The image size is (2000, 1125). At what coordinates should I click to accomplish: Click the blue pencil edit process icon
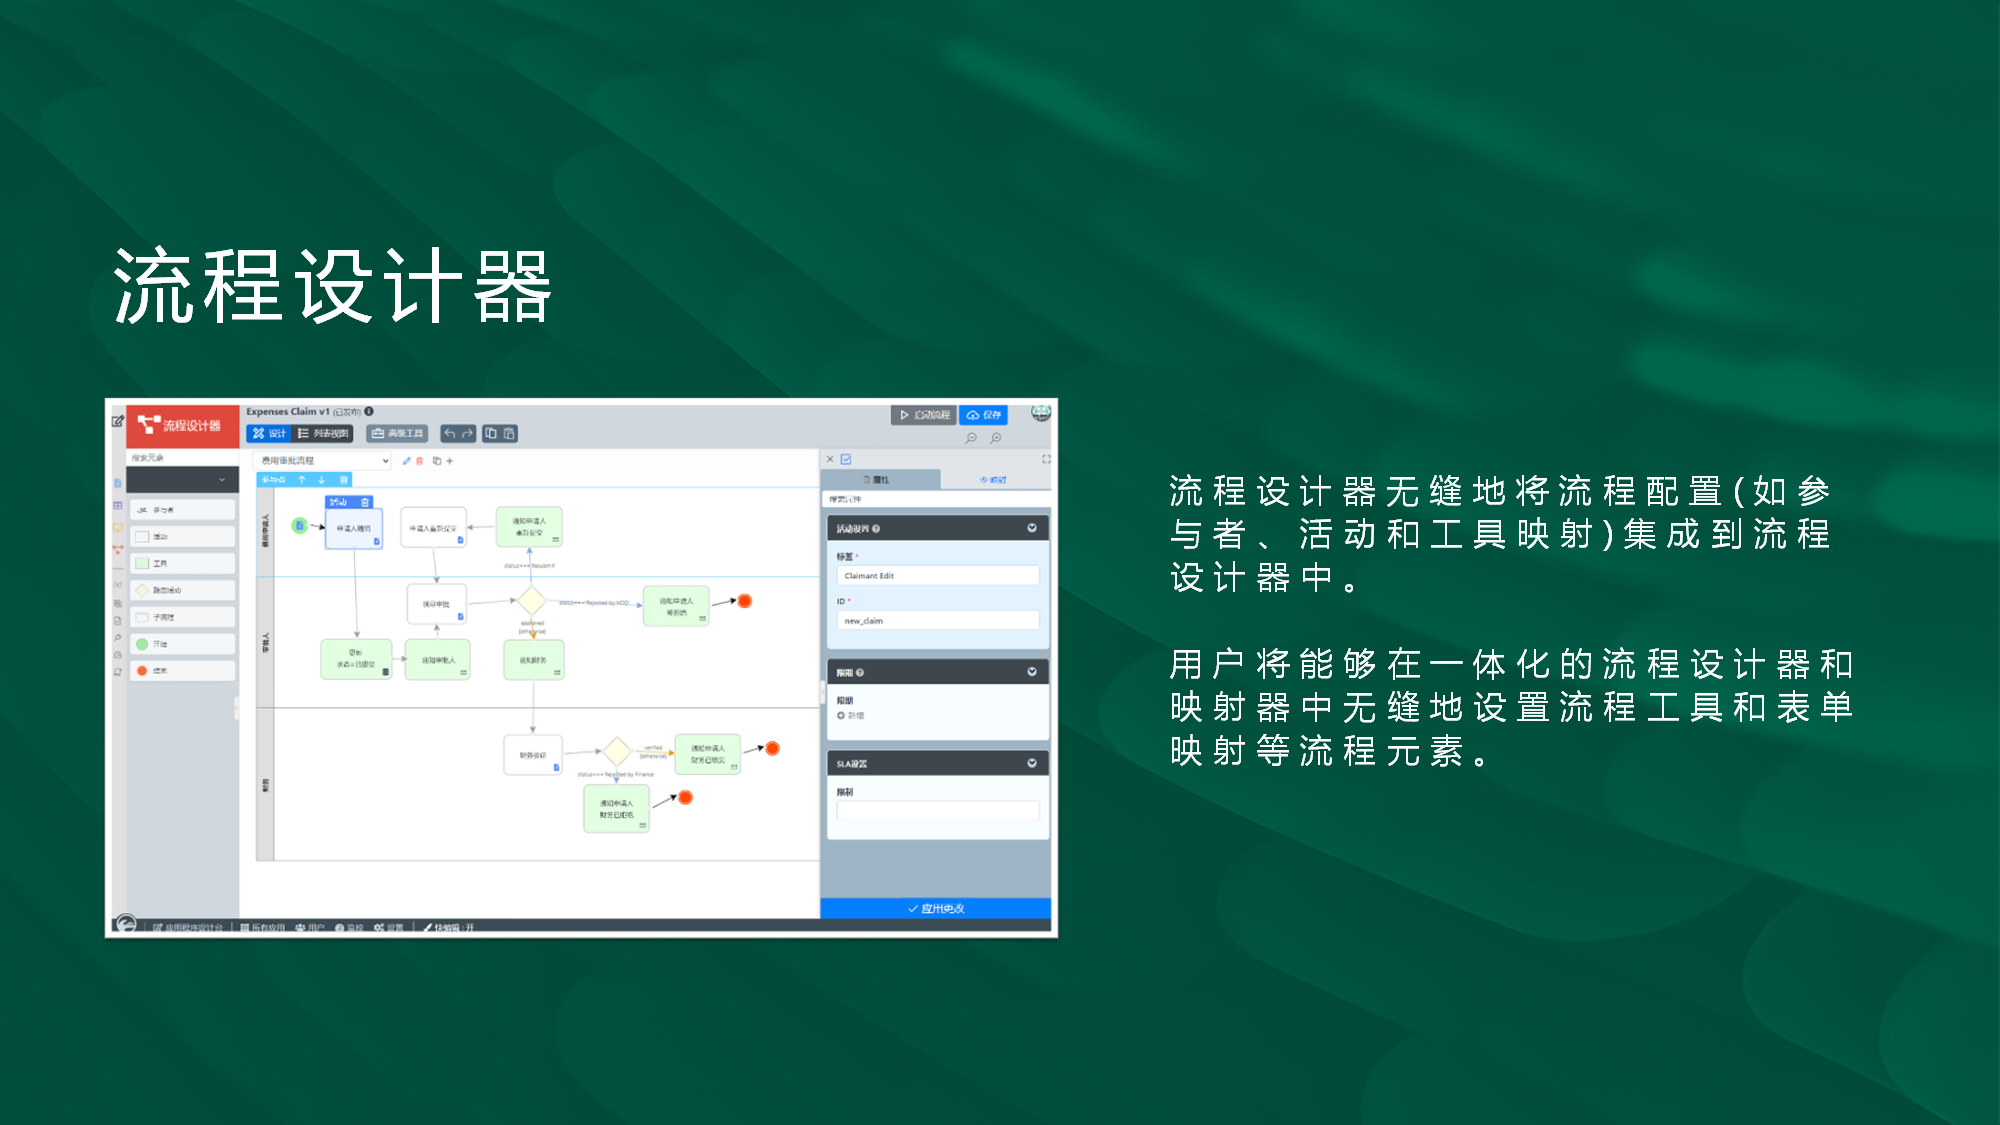coord(406,461)
